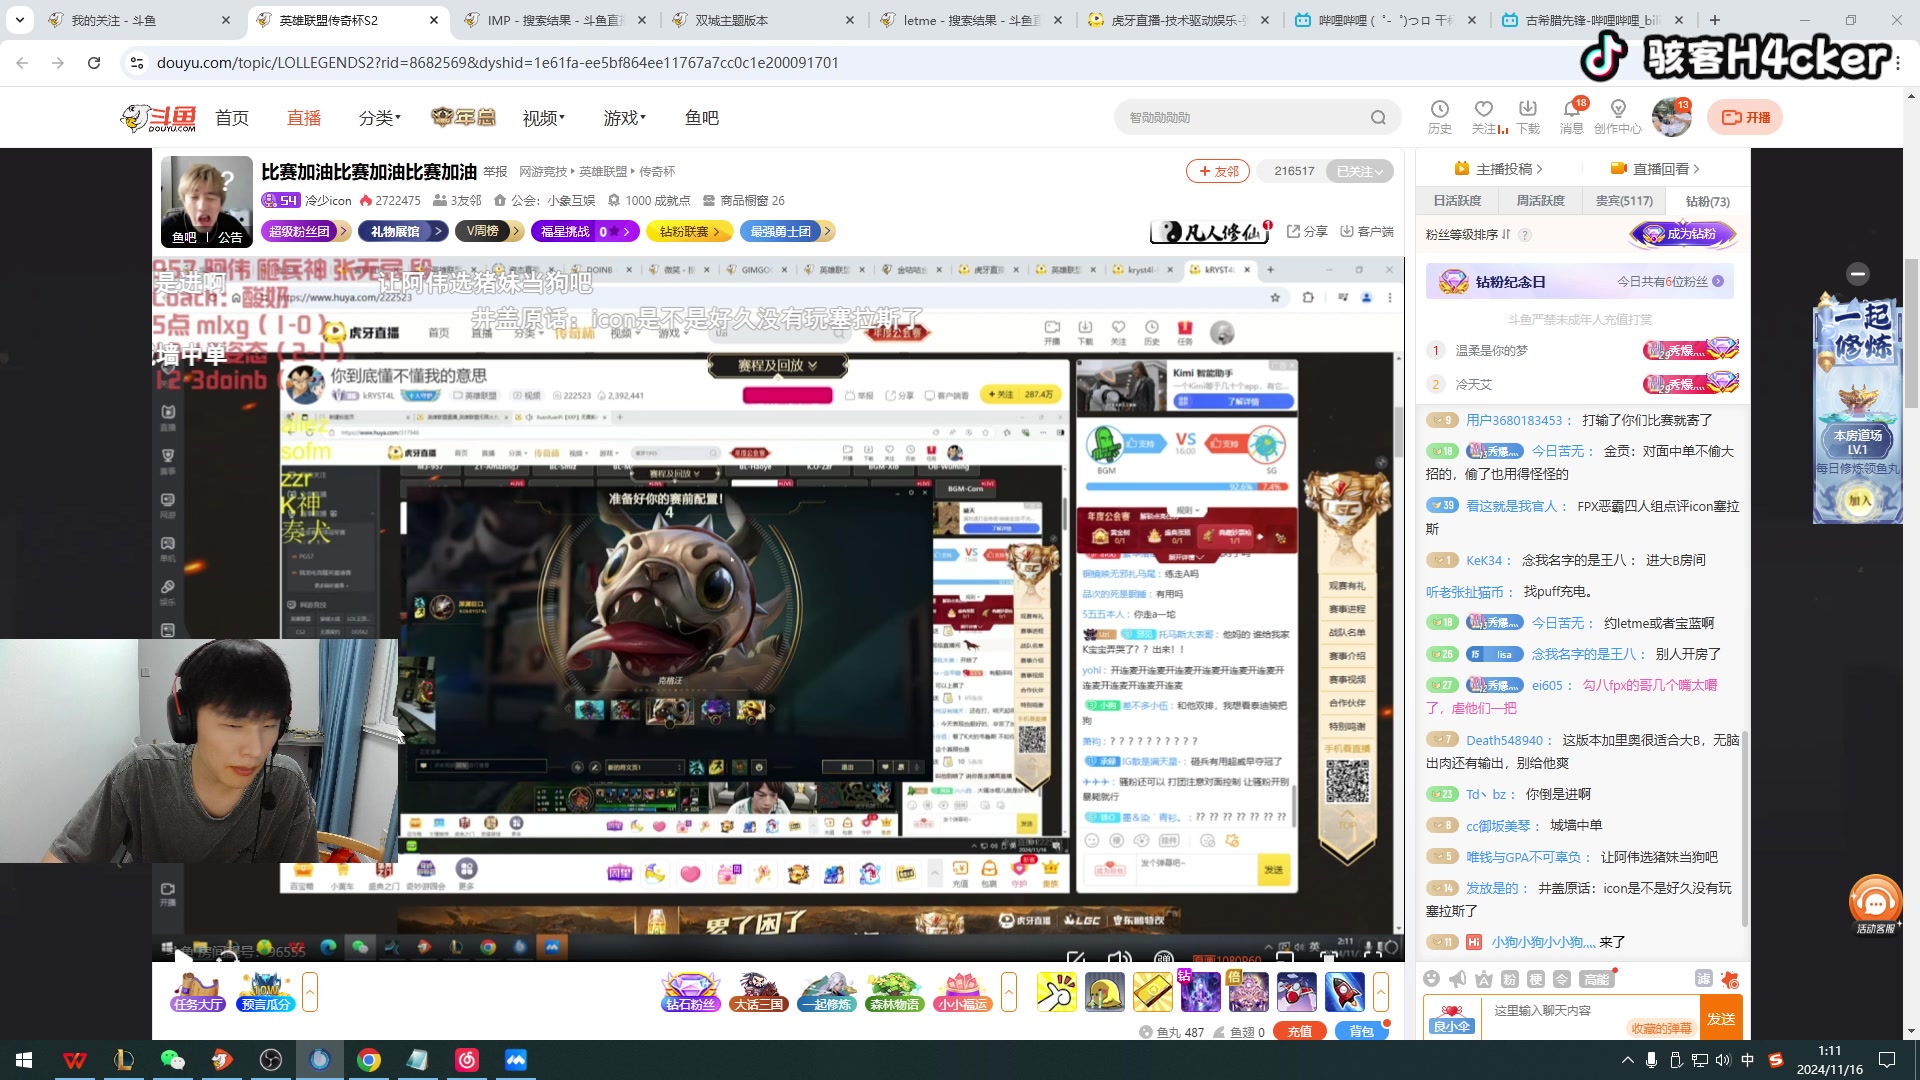Screen dimensions: 1920x1080
Task: Expand the 分类 category menu
Action: (380, 118)
